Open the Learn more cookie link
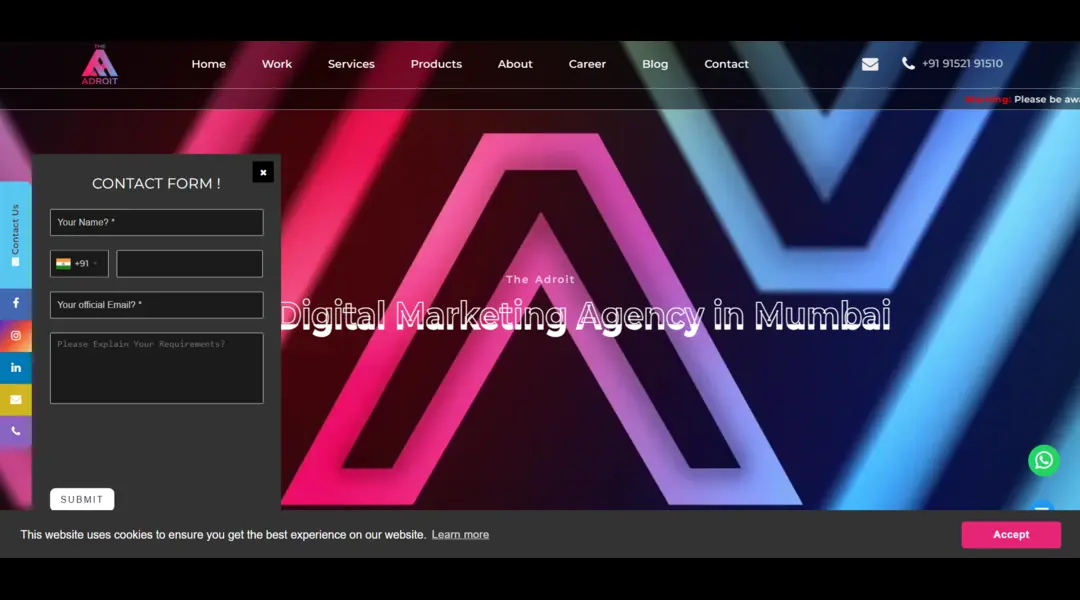 pos(460,535)
